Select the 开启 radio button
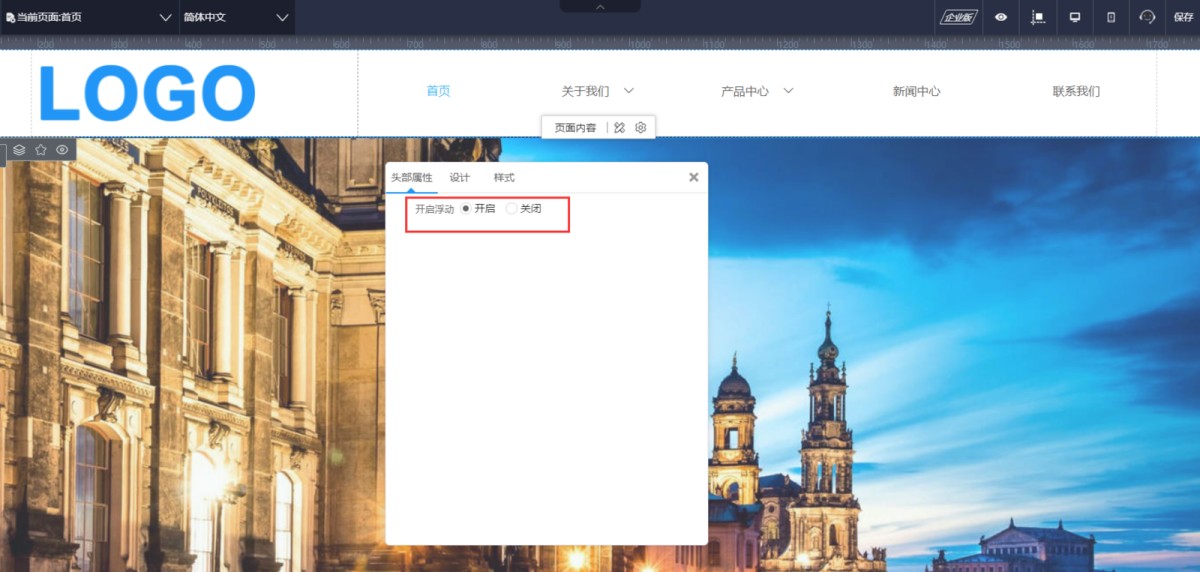Viewport: 1200px width, 572px height. [466, 209]
